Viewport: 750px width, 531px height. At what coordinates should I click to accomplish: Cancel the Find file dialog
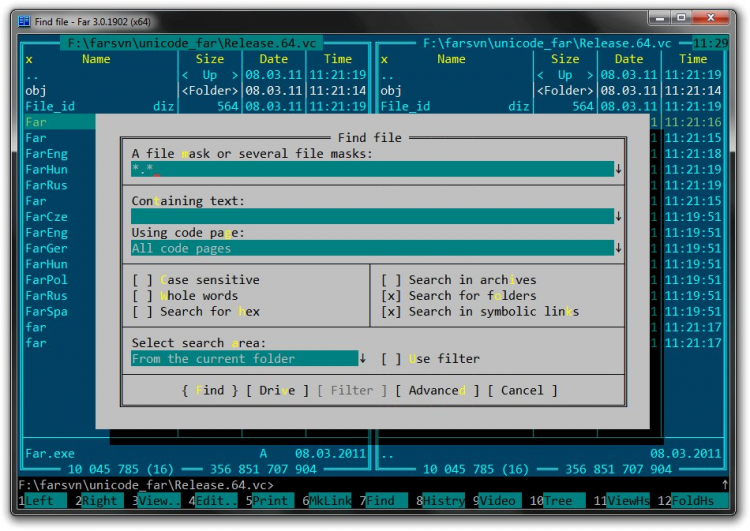coord(522,391)
